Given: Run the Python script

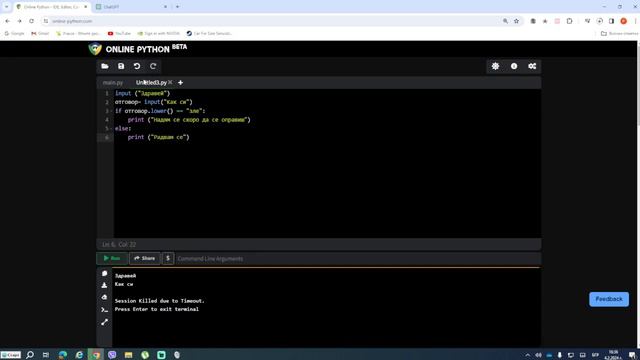Looking at the screenshot, I should pyautogui.click(x=112, y=258).
